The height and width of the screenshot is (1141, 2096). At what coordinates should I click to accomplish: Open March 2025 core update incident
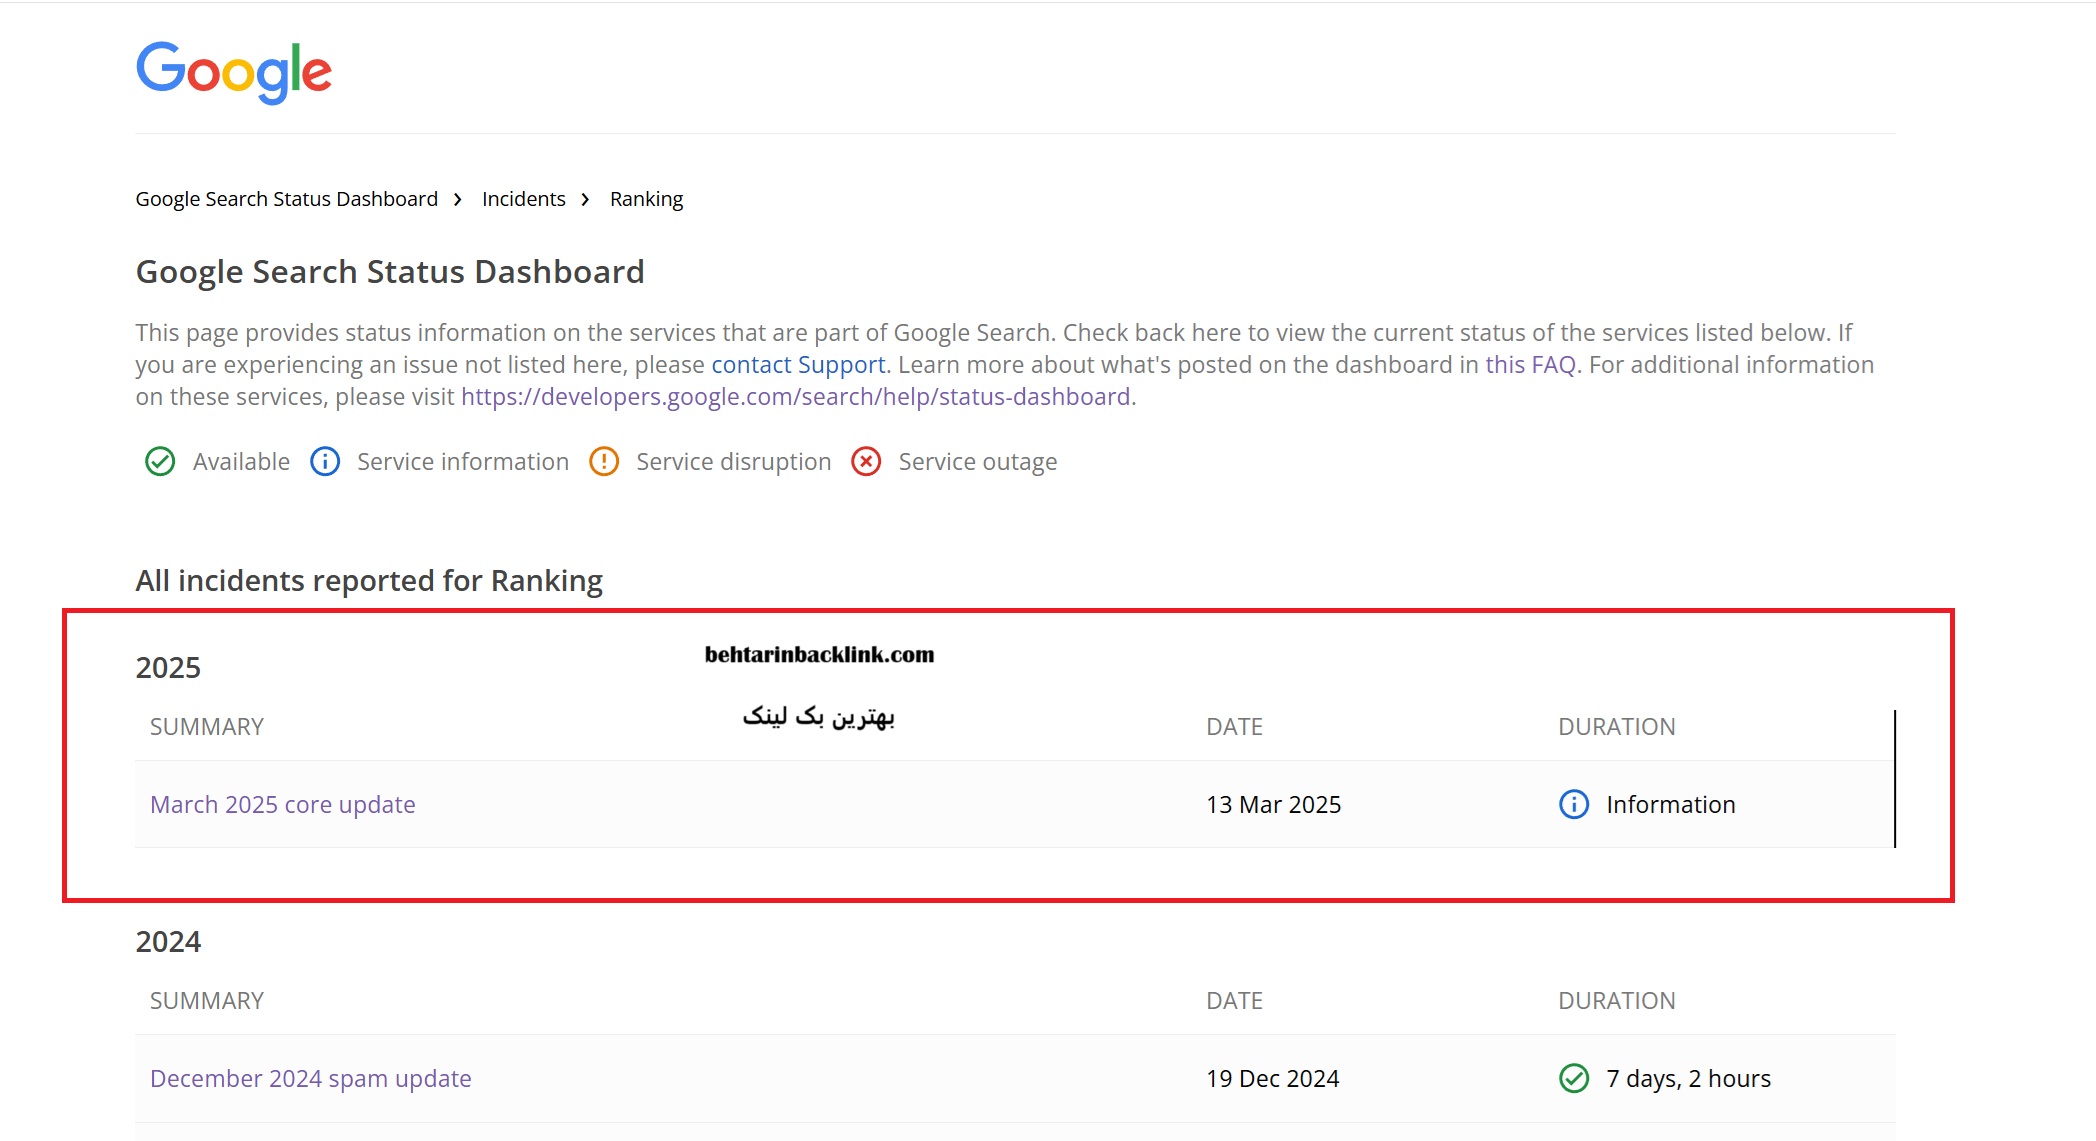click(282, 804)
